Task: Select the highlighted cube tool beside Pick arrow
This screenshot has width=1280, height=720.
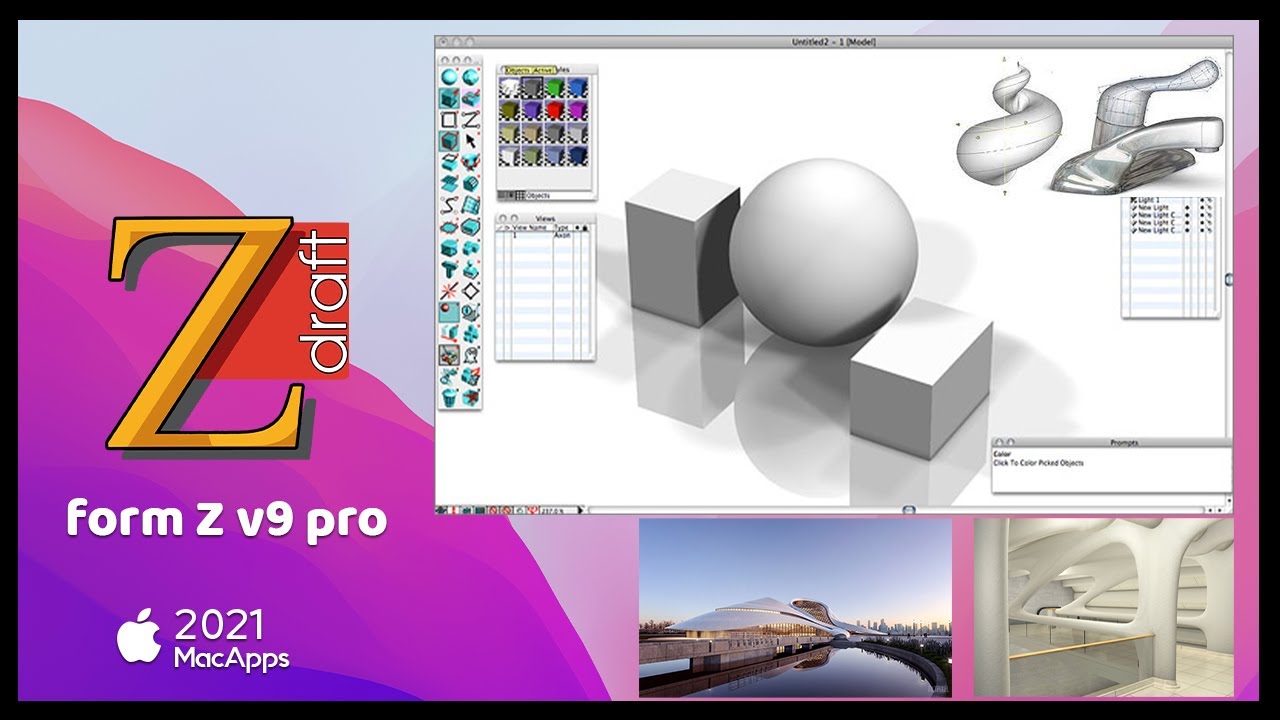Action: point(449,139)
